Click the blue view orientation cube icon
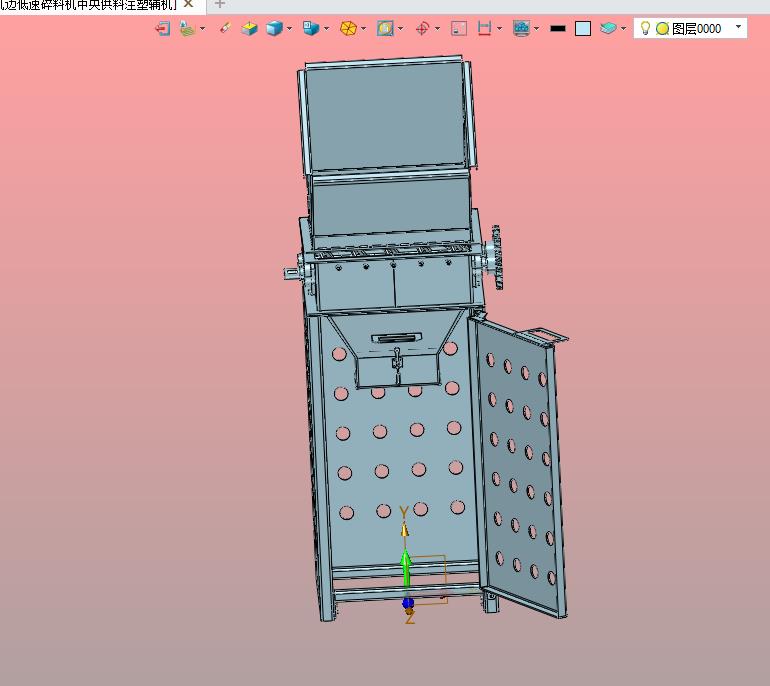Viewport: 770px width, 686px height. pyautogui.click(x=311, y=28)
